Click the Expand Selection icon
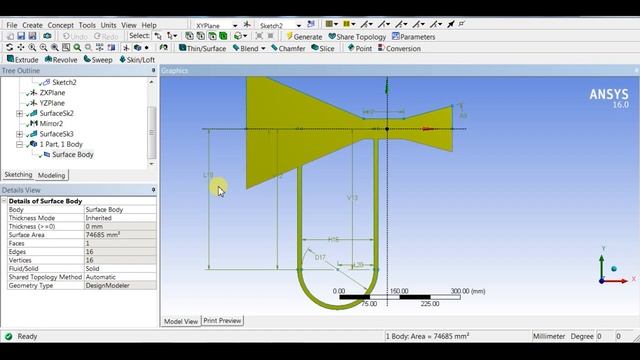Image resolution: width=640 pixels, height=360 pixels. point(259,36)
